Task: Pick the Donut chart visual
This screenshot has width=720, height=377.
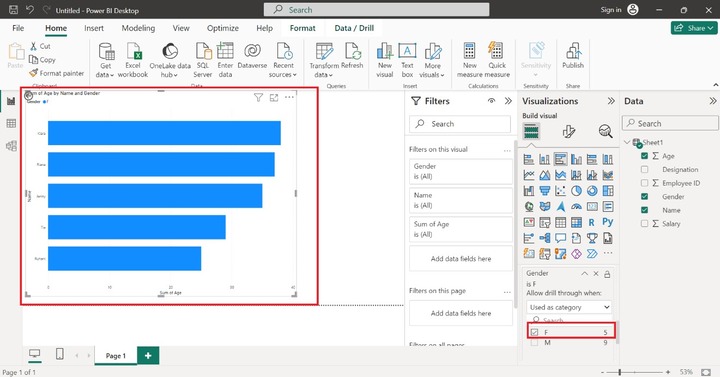Action: point(592,191)
